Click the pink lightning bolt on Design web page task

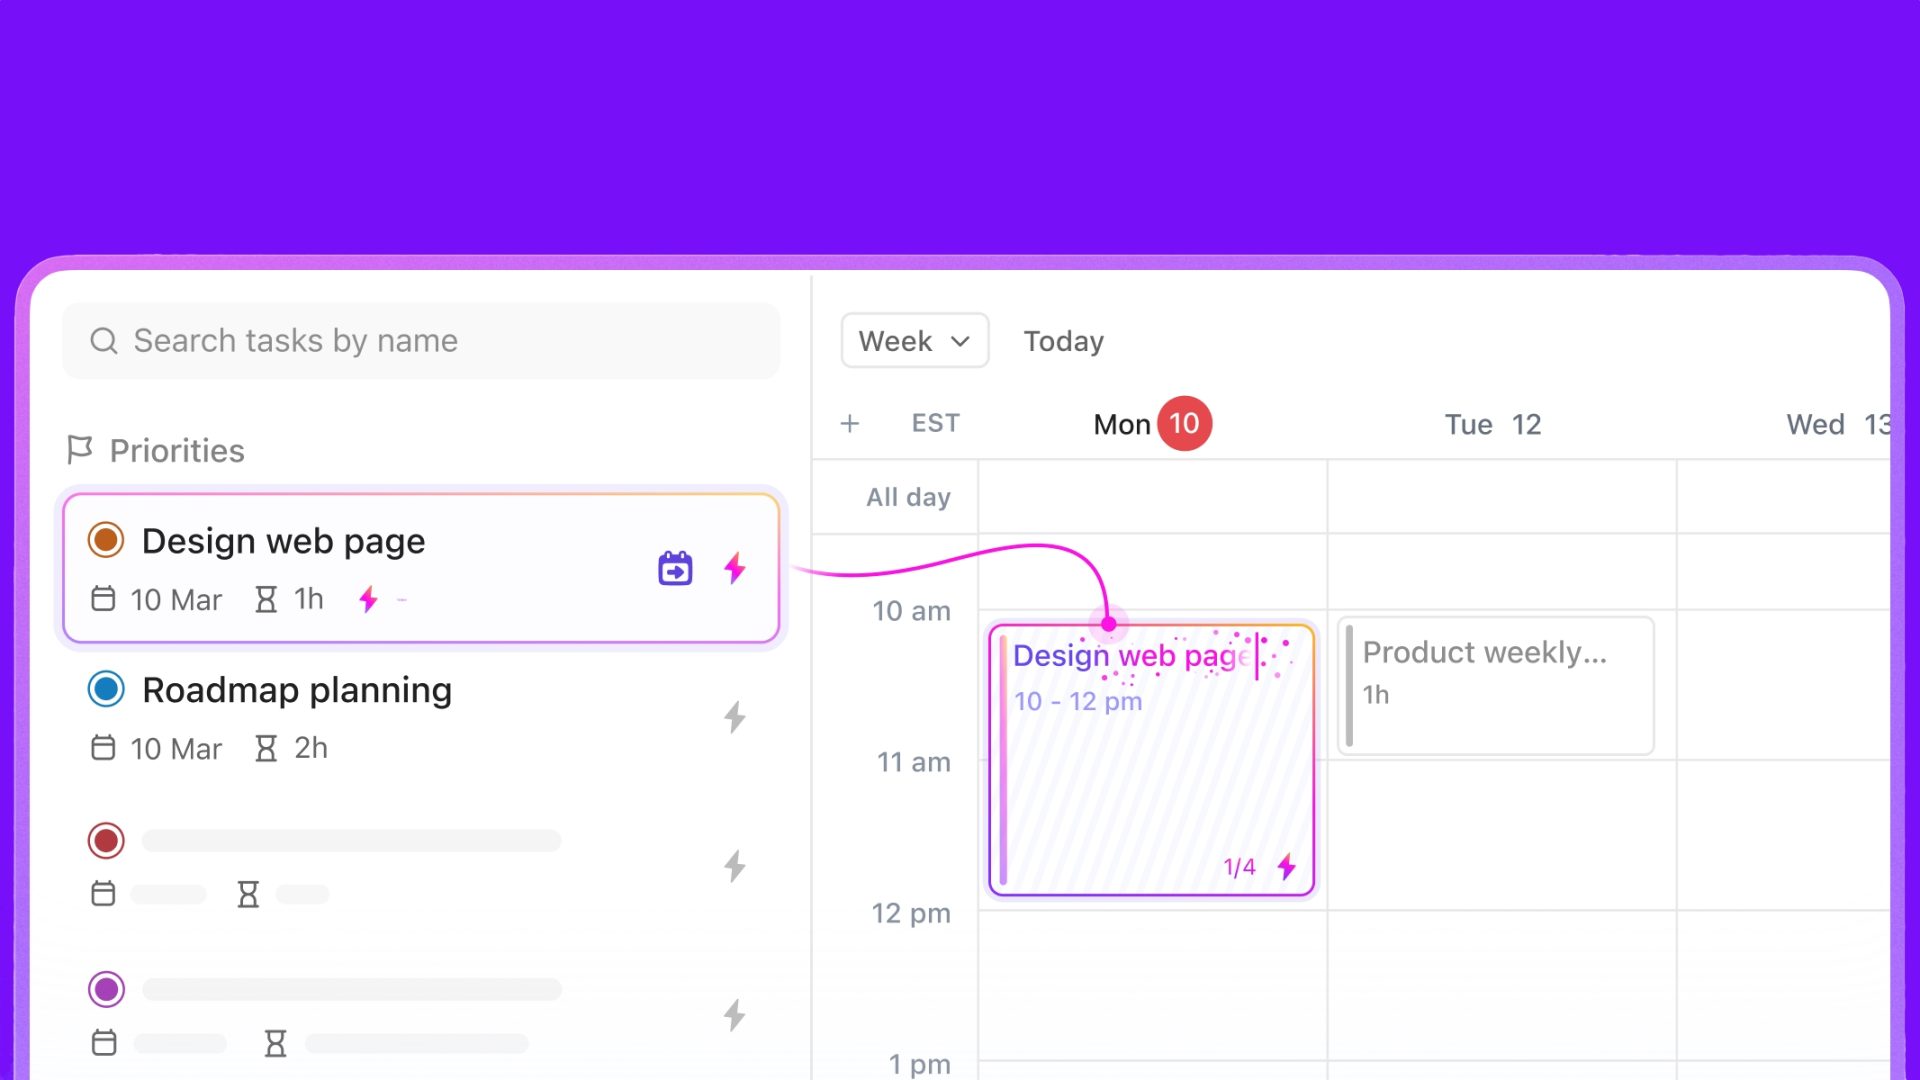(x=735, y=568)
